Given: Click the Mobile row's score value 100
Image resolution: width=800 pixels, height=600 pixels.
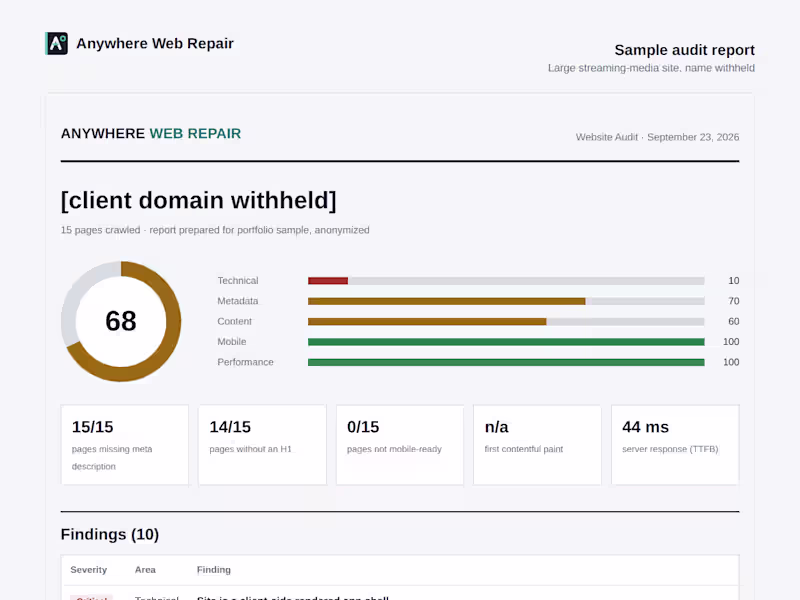Looking at the screenshot, I should point(731,342).
